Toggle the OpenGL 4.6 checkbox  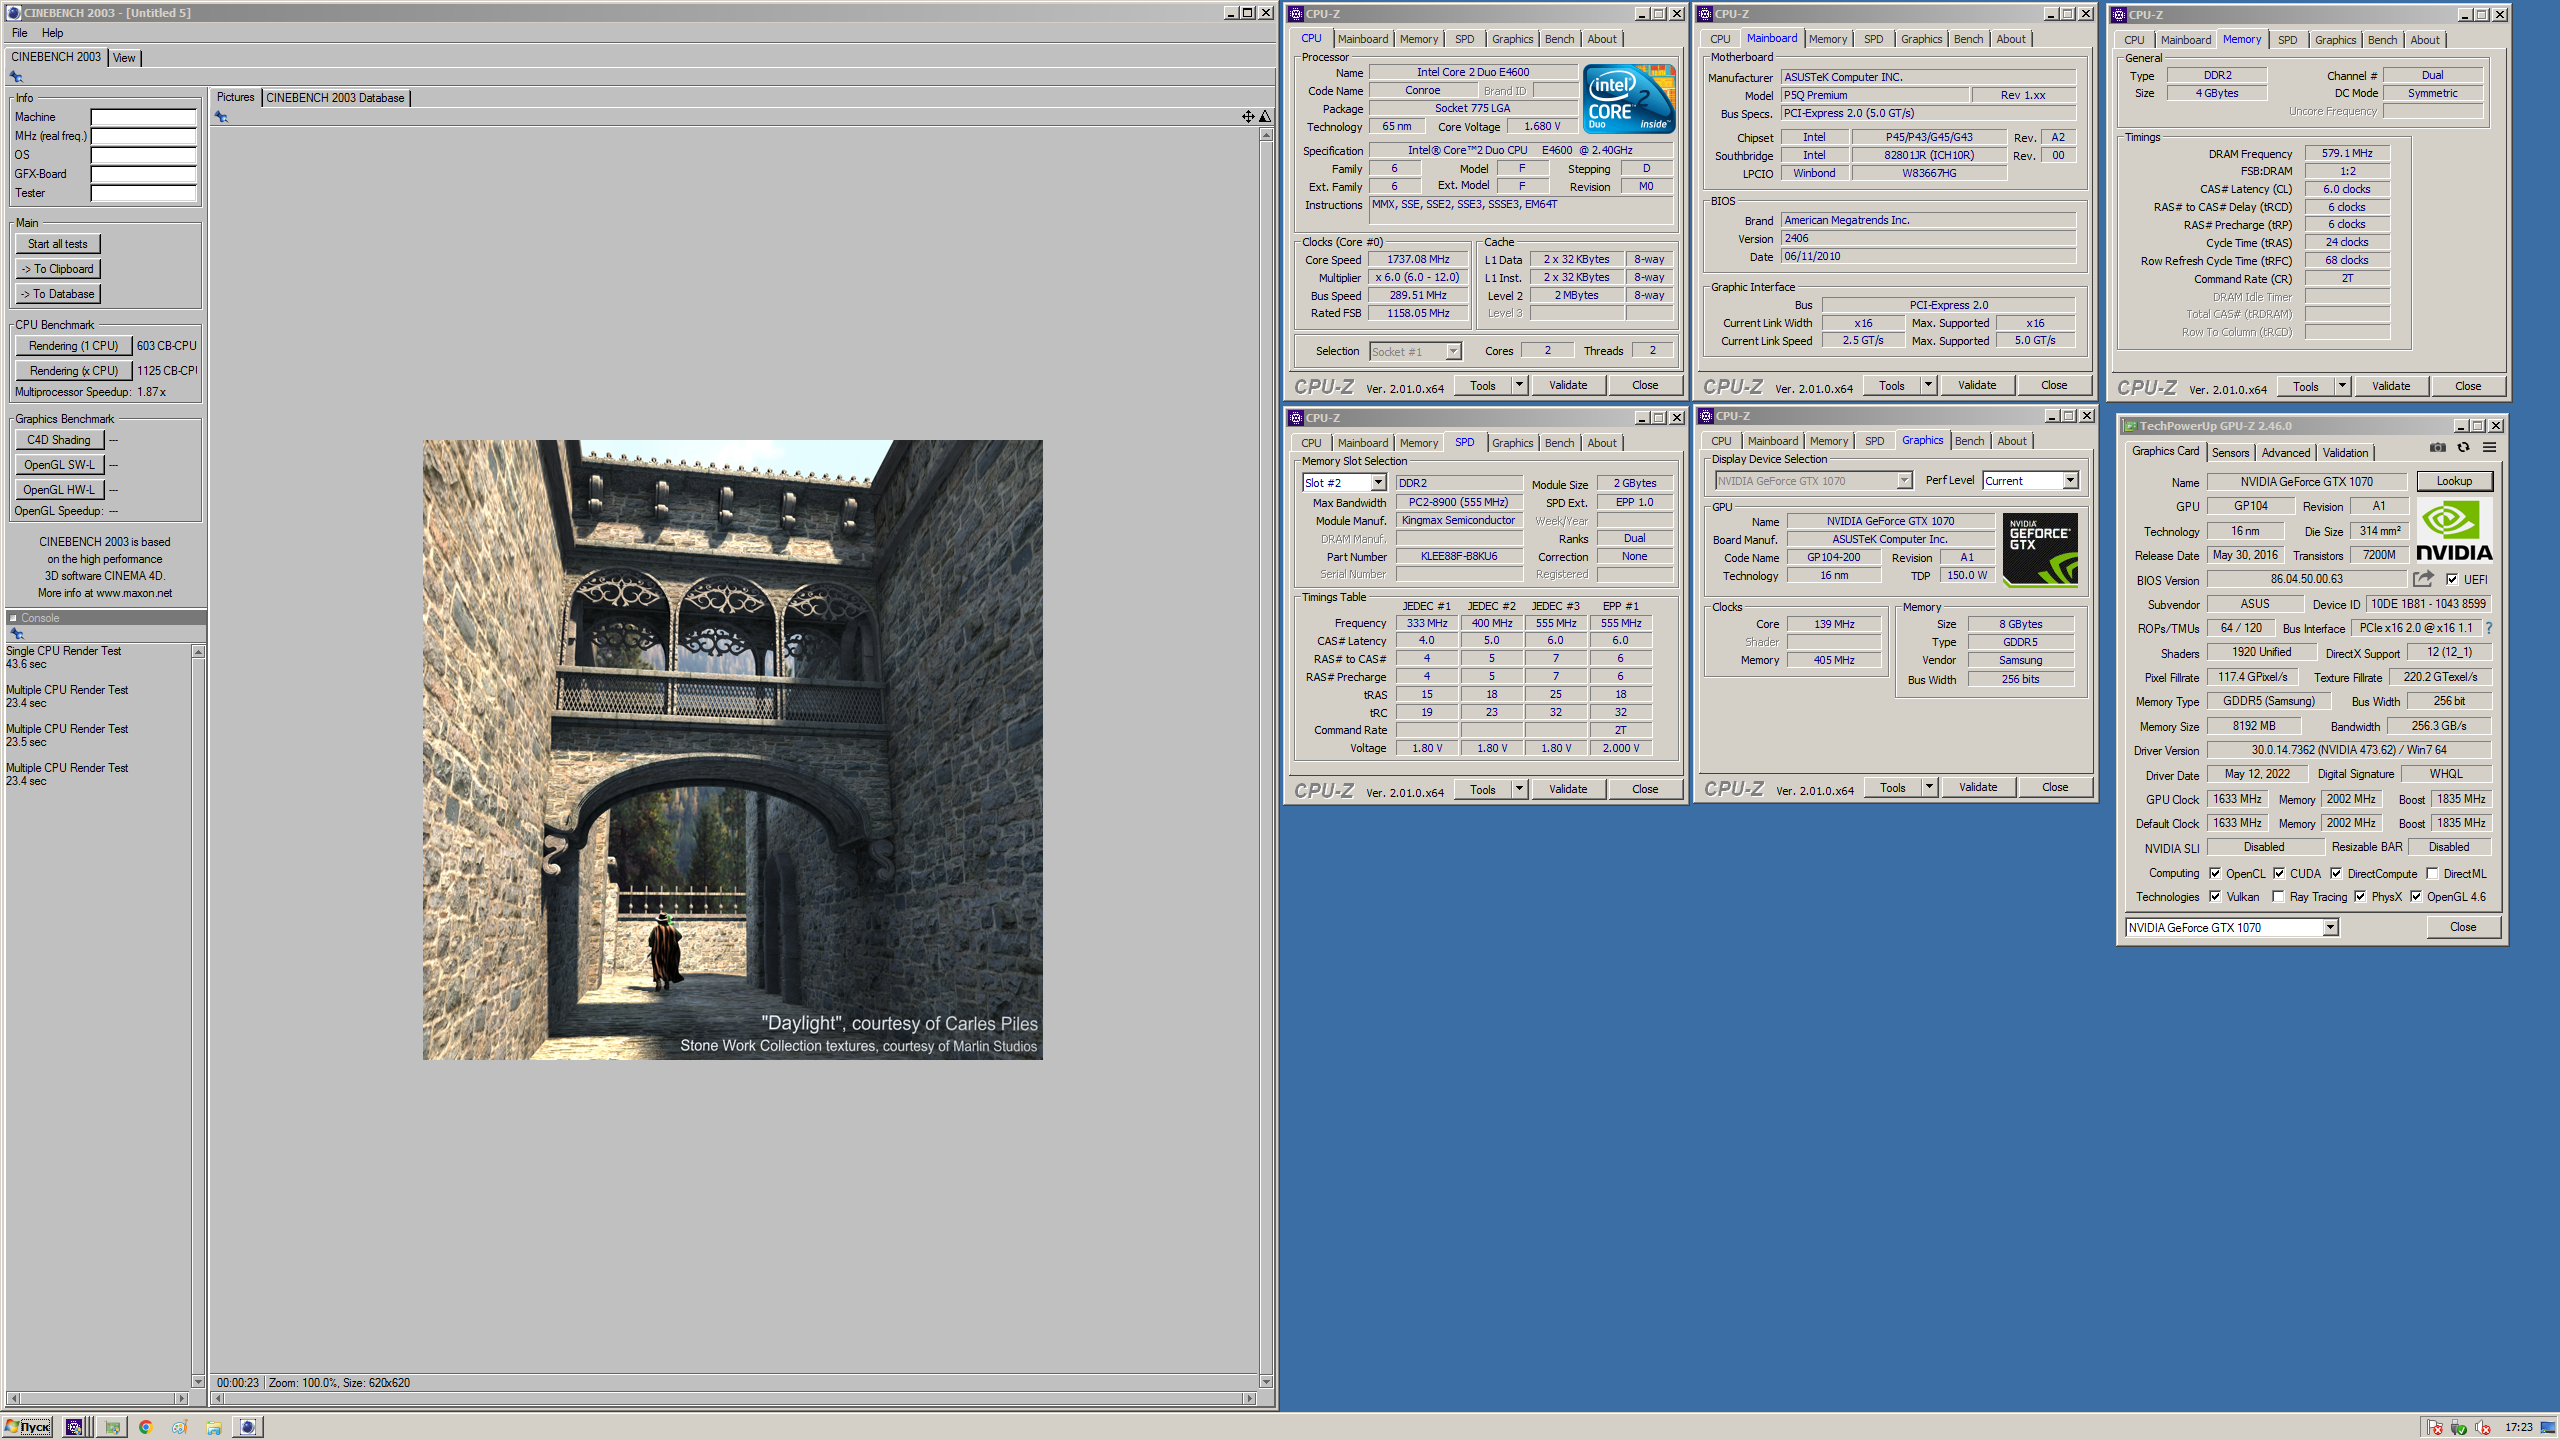[2416, 897]
